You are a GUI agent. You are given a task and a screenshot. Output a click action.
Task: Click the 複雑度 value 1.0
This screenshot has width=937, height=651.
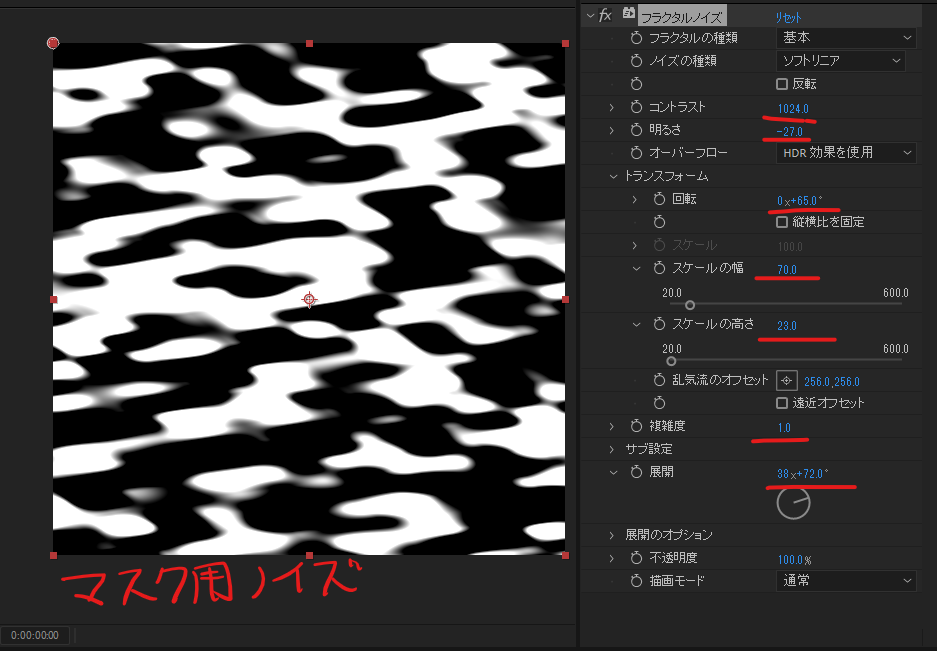(x=784, y=428)
